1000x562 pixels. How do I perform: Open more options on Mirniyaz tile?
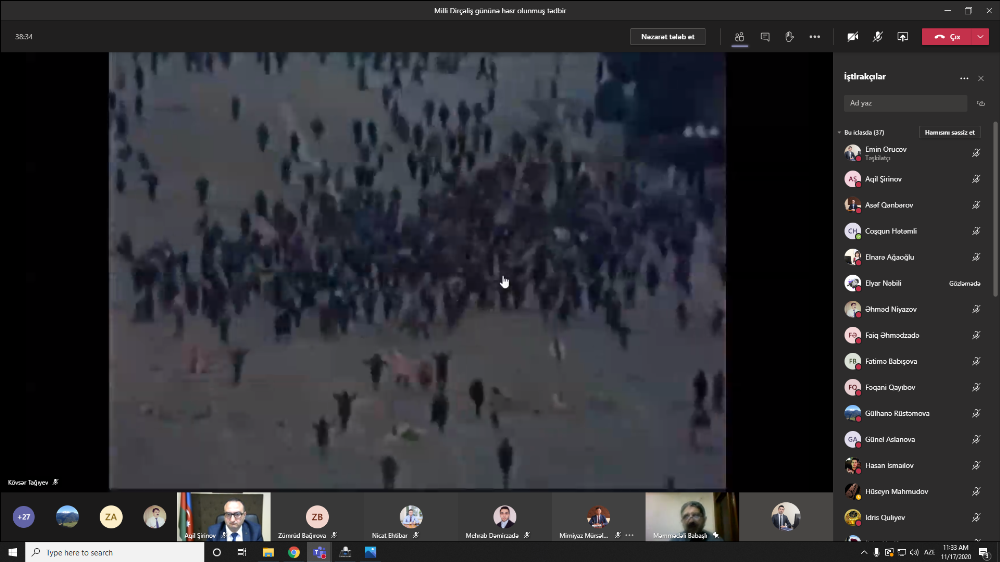(x=629, y=535)
